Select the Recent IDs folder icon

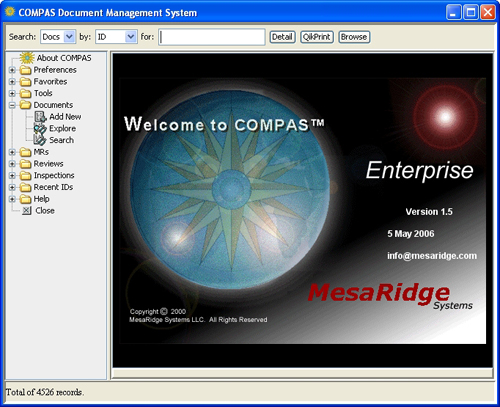point(25,187)
